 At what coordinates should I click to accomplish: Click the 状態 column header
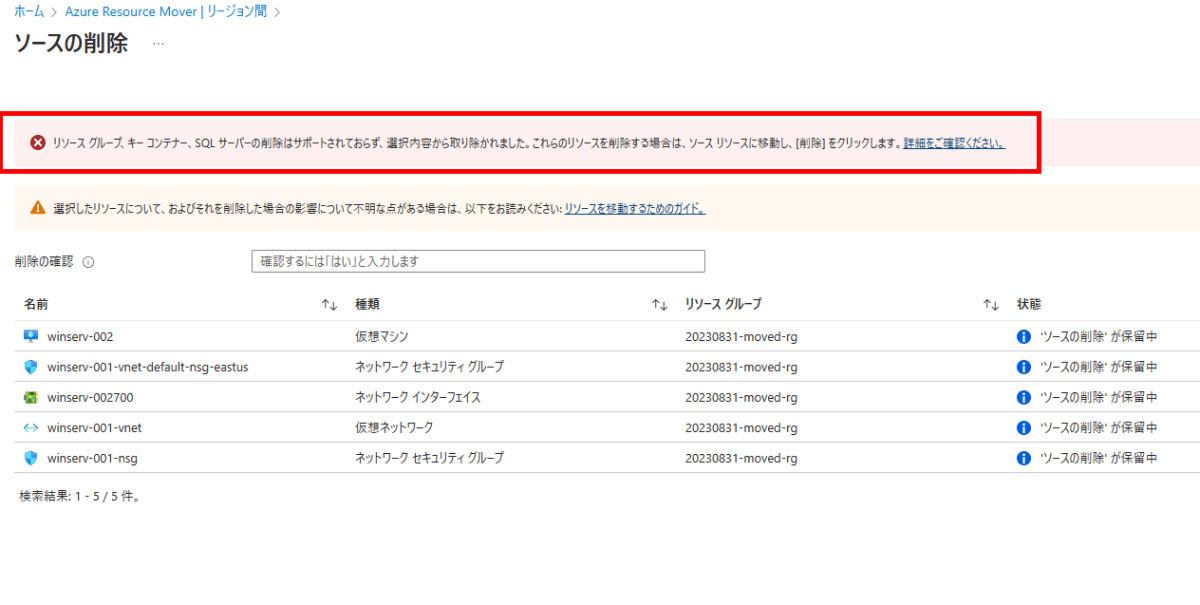pos(1029,304)
